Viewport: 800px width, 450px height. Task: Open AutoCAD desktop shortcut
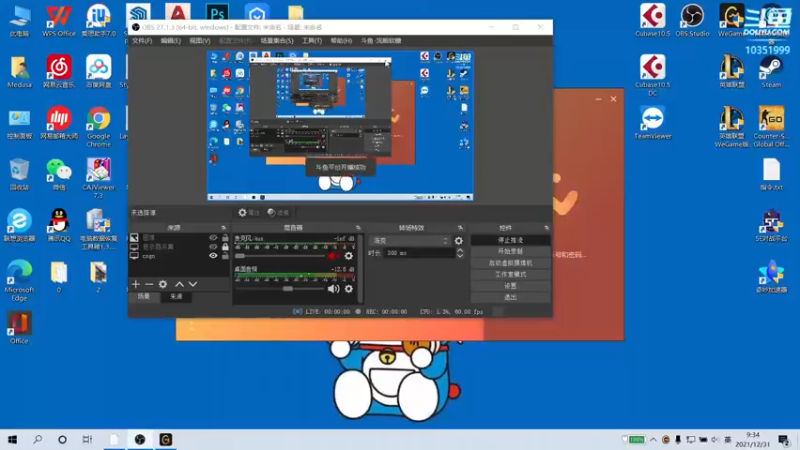(178, 12)
